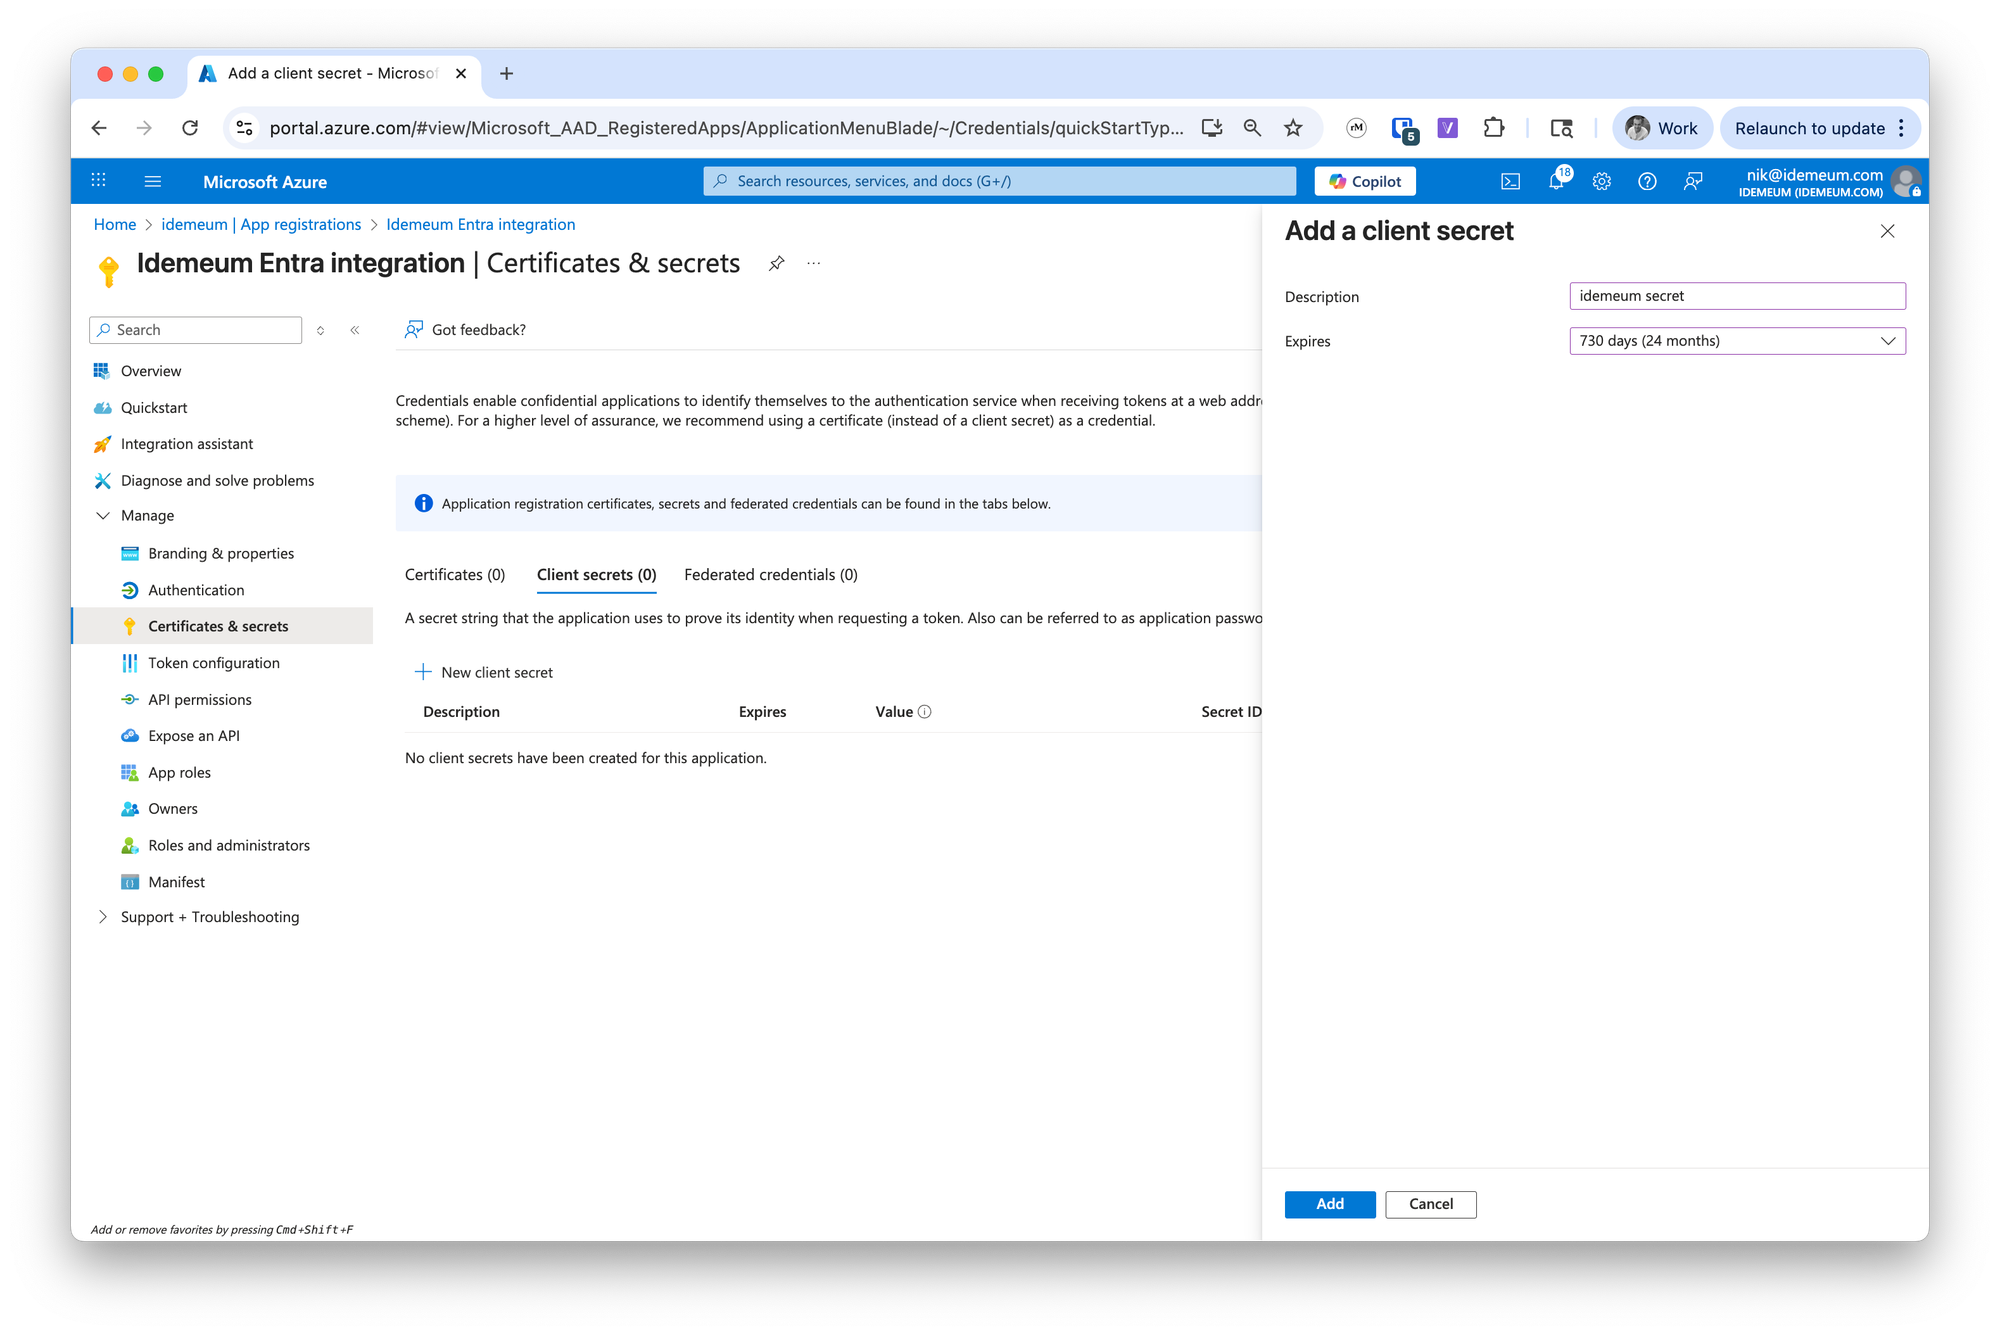Open the Expires dropdown
The height and width of the screenshot is (1335, 2000).
click(x=1737, y=341)
